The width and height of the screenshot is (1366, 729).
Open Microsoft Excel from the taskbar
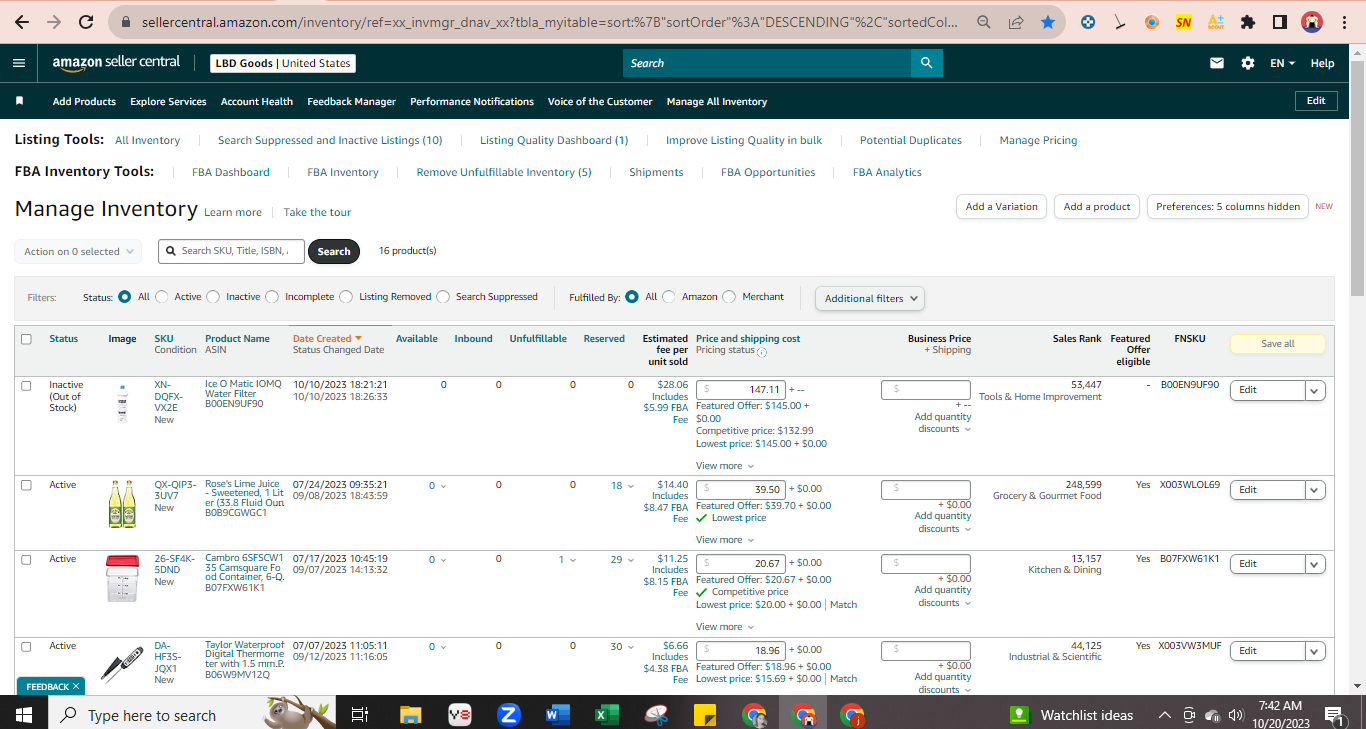click(606, 714)
